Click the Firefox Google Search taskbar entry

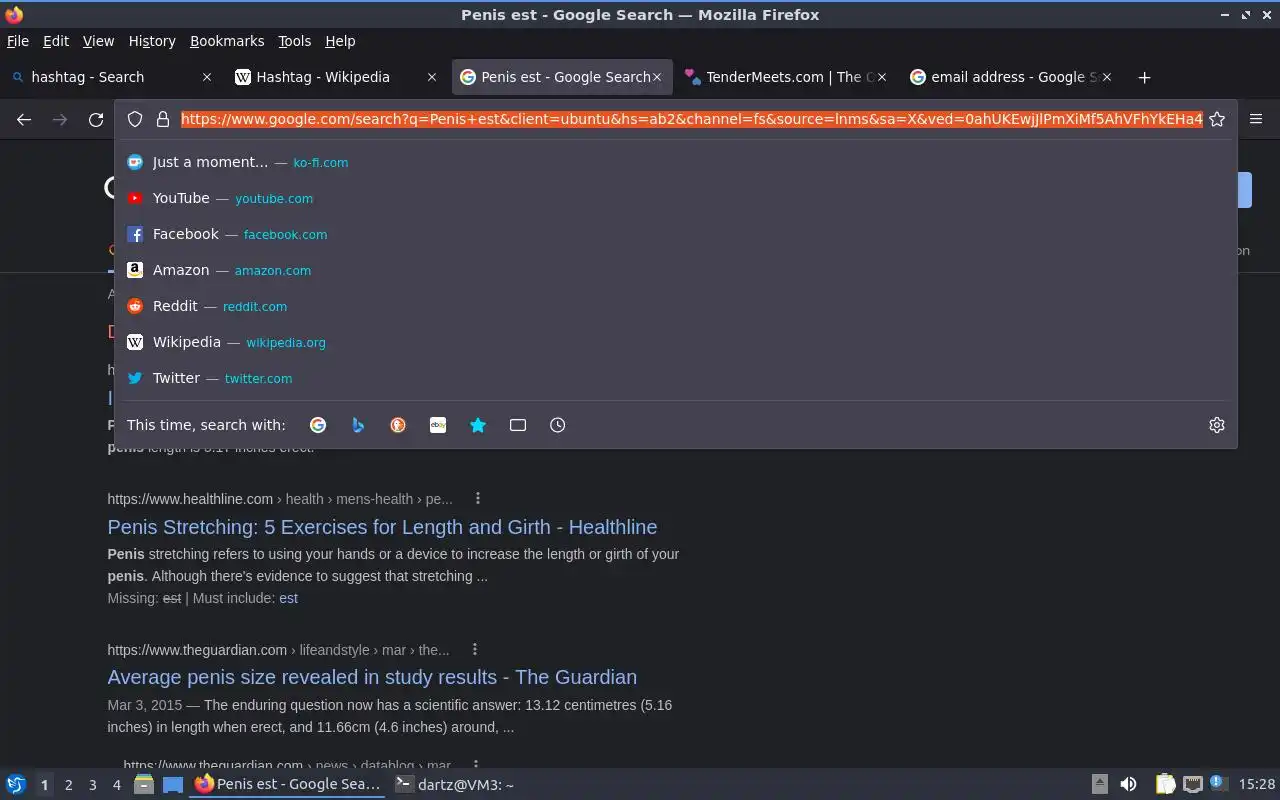pos(288,785)
